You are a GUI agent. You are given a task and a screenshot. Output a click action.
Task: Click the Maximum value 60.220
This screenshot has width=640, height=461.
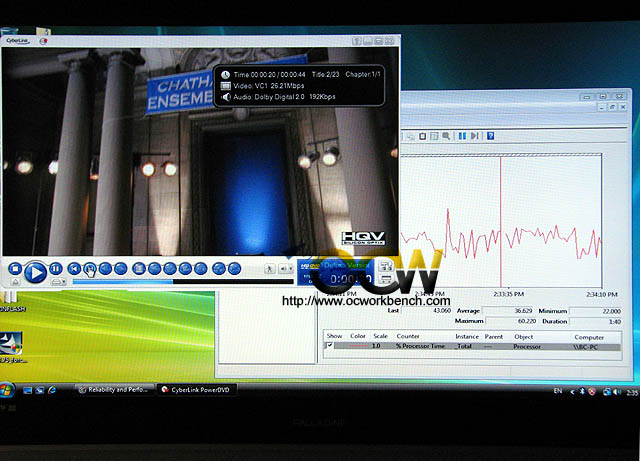pyautogui.click(x=527, y=321)
